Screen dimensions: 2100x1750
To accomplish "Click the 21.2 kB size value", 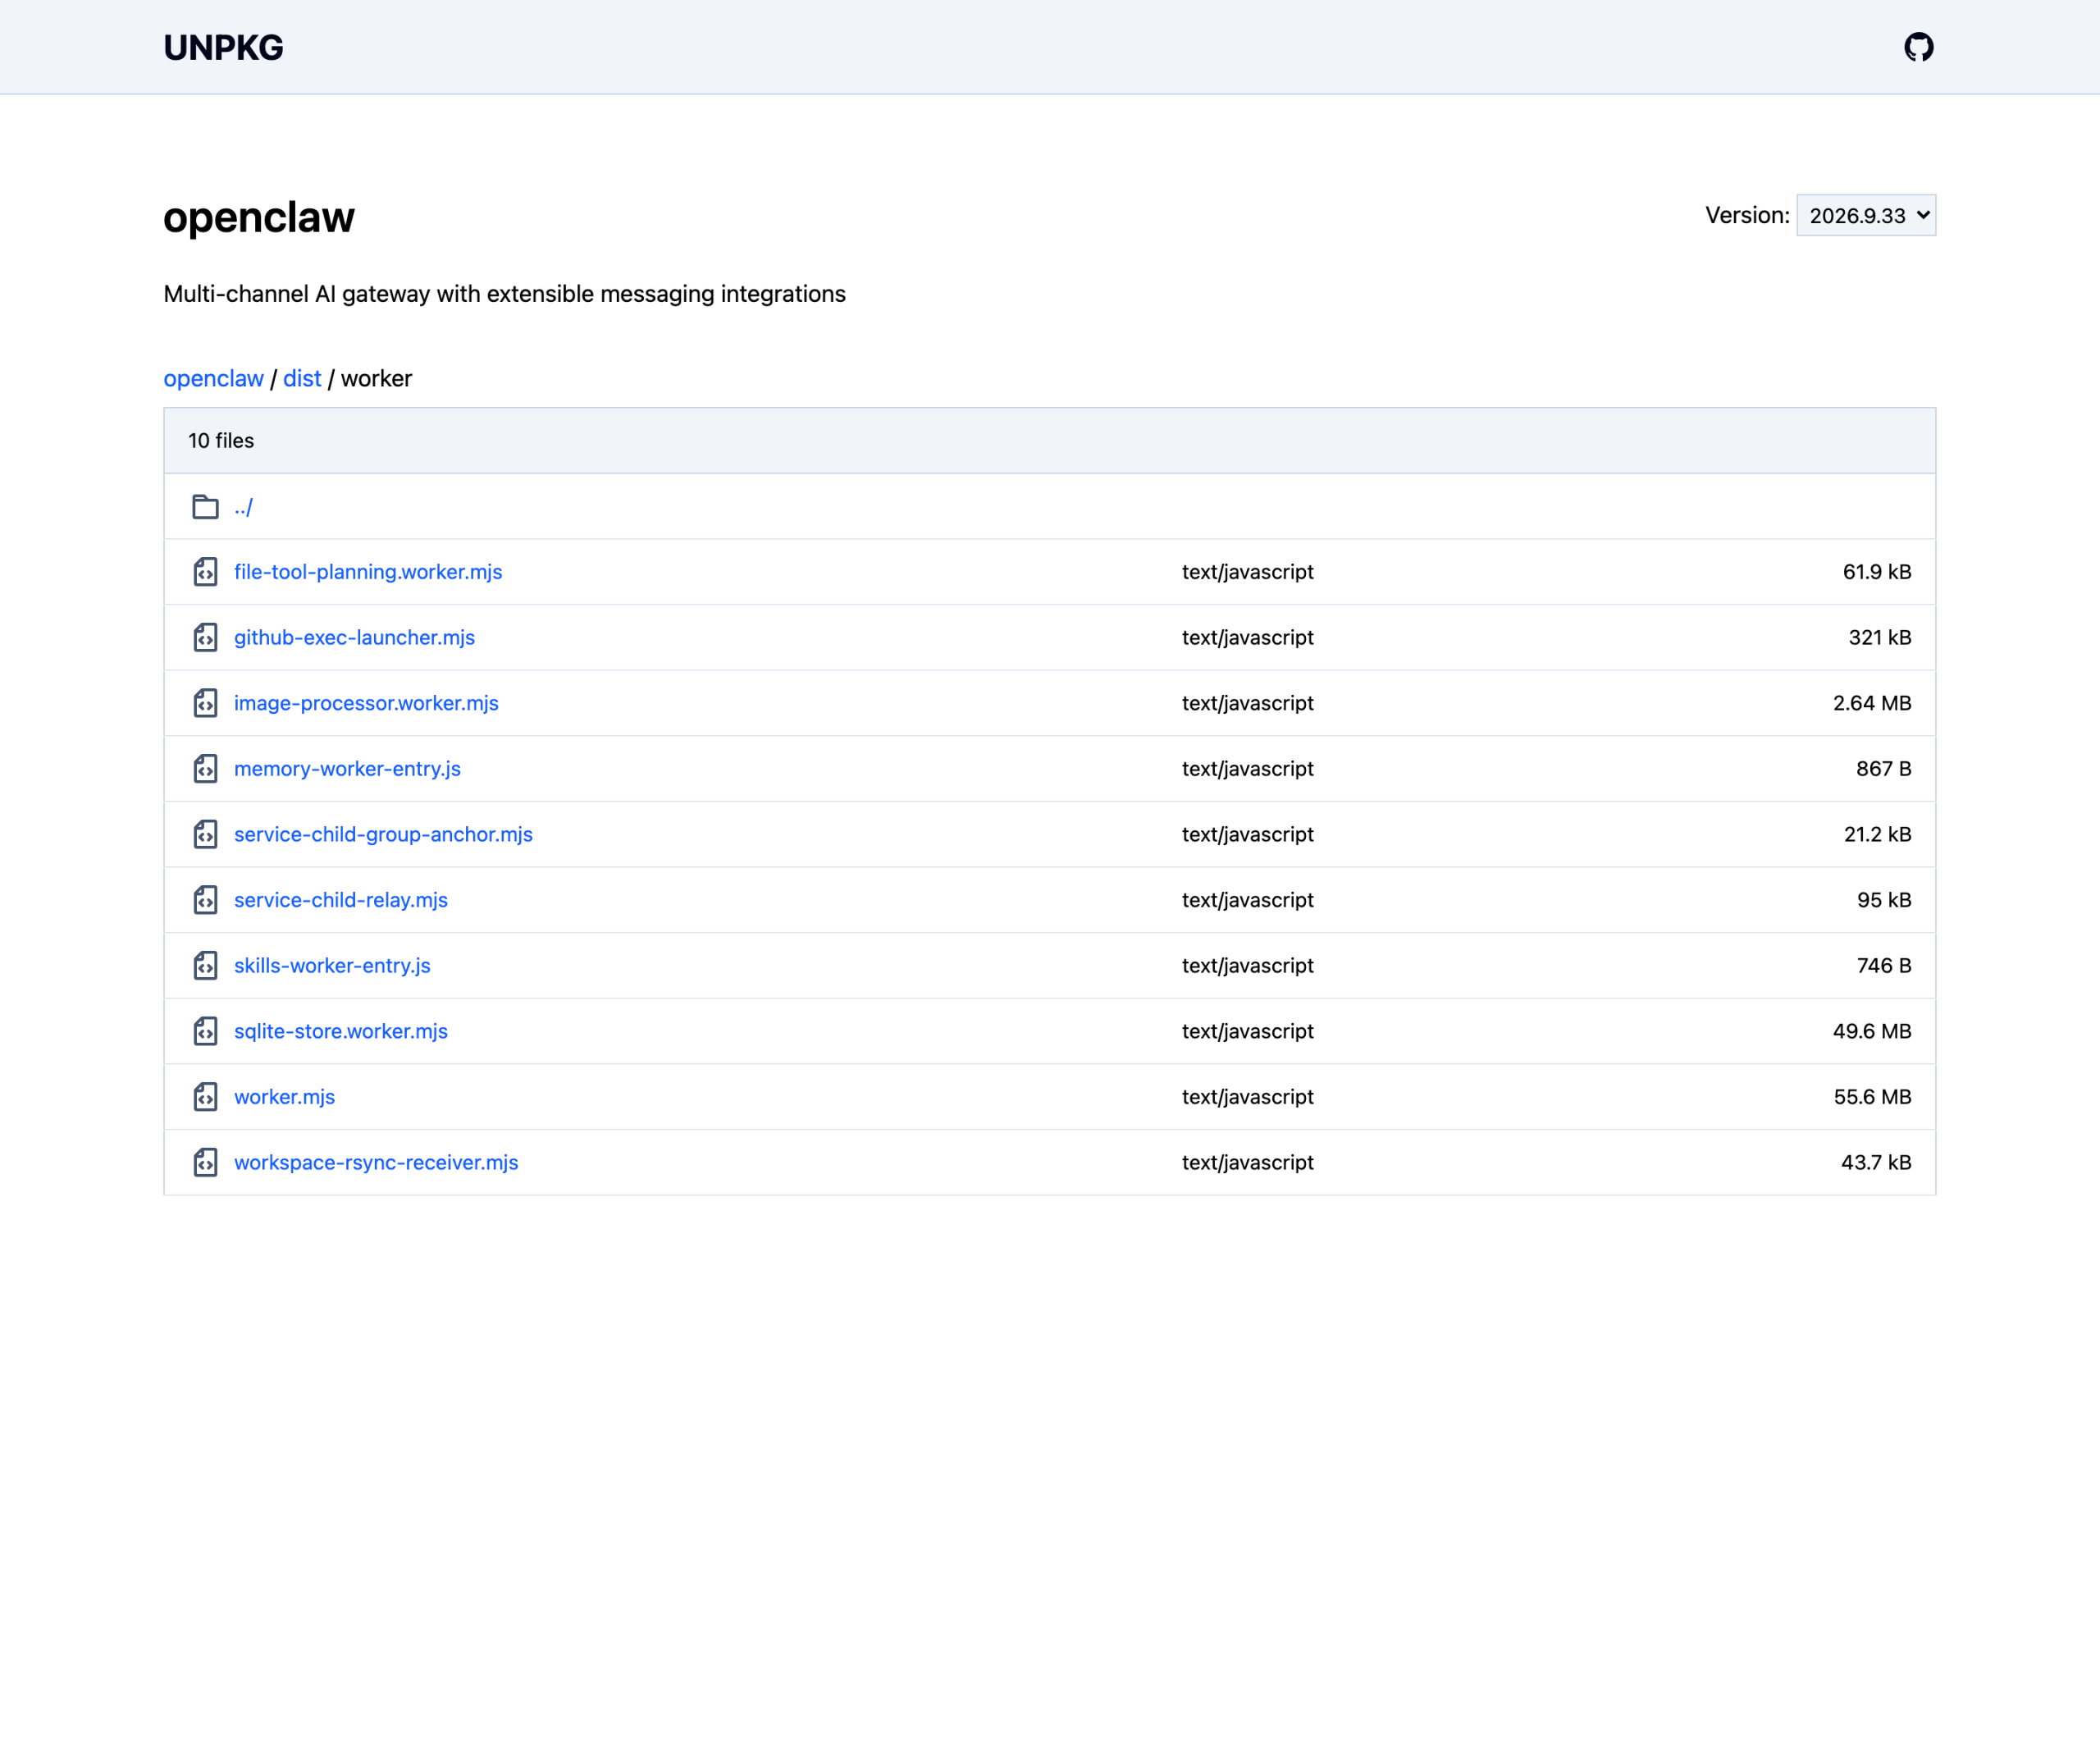I will coord(1878,834).
